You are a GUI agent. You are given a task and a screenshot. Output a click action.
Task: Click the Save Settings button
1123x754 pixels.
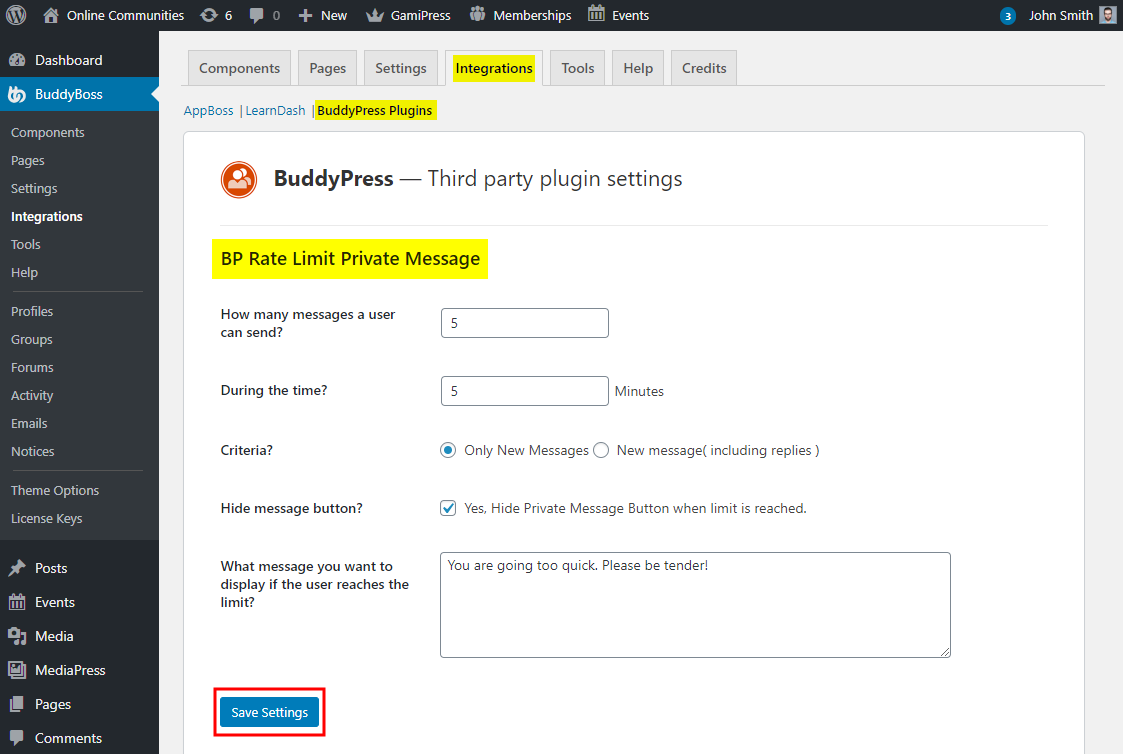tap(269, 712)
